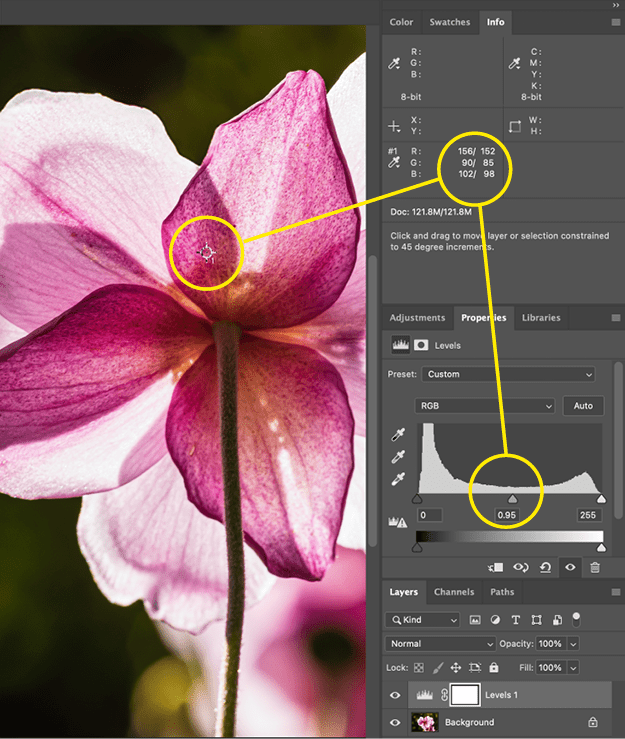Switch to the Channels tab
The width and height of the screenshot is (625, 739).
tap(453, 592)
